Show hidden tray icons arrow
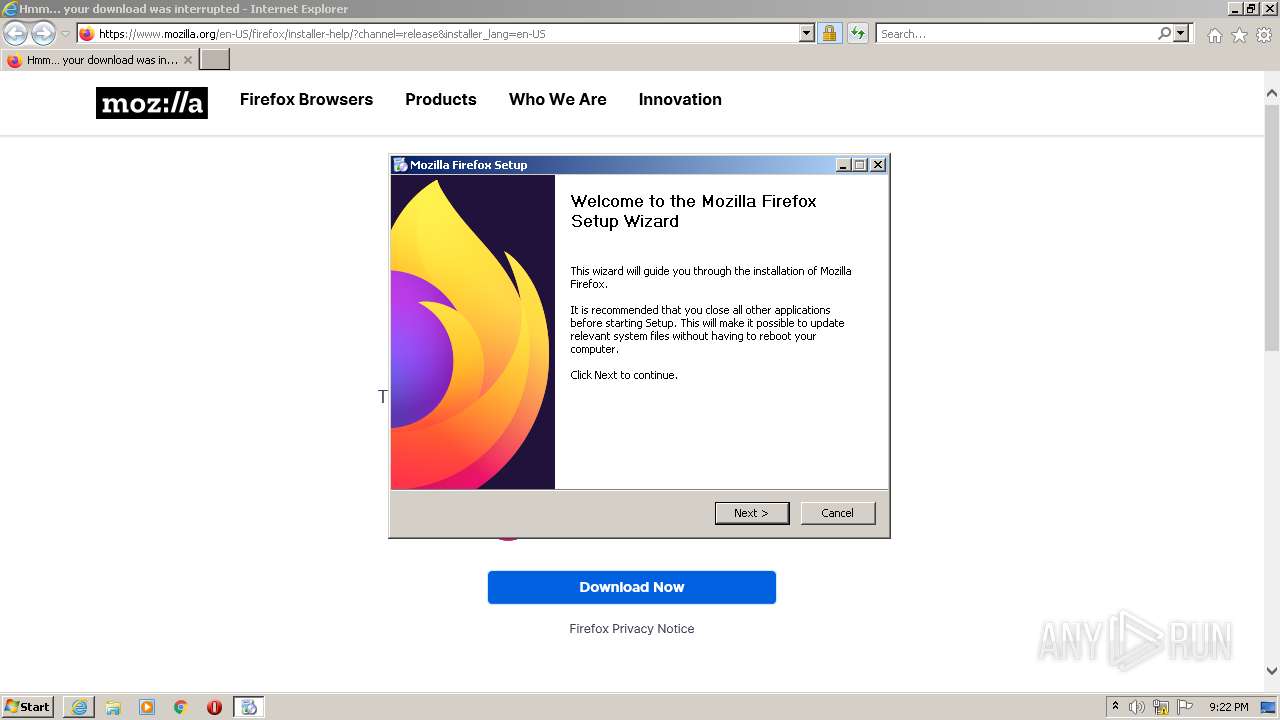 tap(1115, 707)
